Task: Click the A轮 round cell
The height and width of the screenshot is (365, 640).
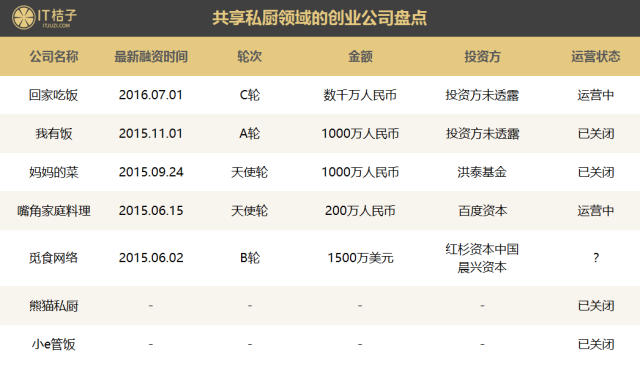Action: pos(249,134)
